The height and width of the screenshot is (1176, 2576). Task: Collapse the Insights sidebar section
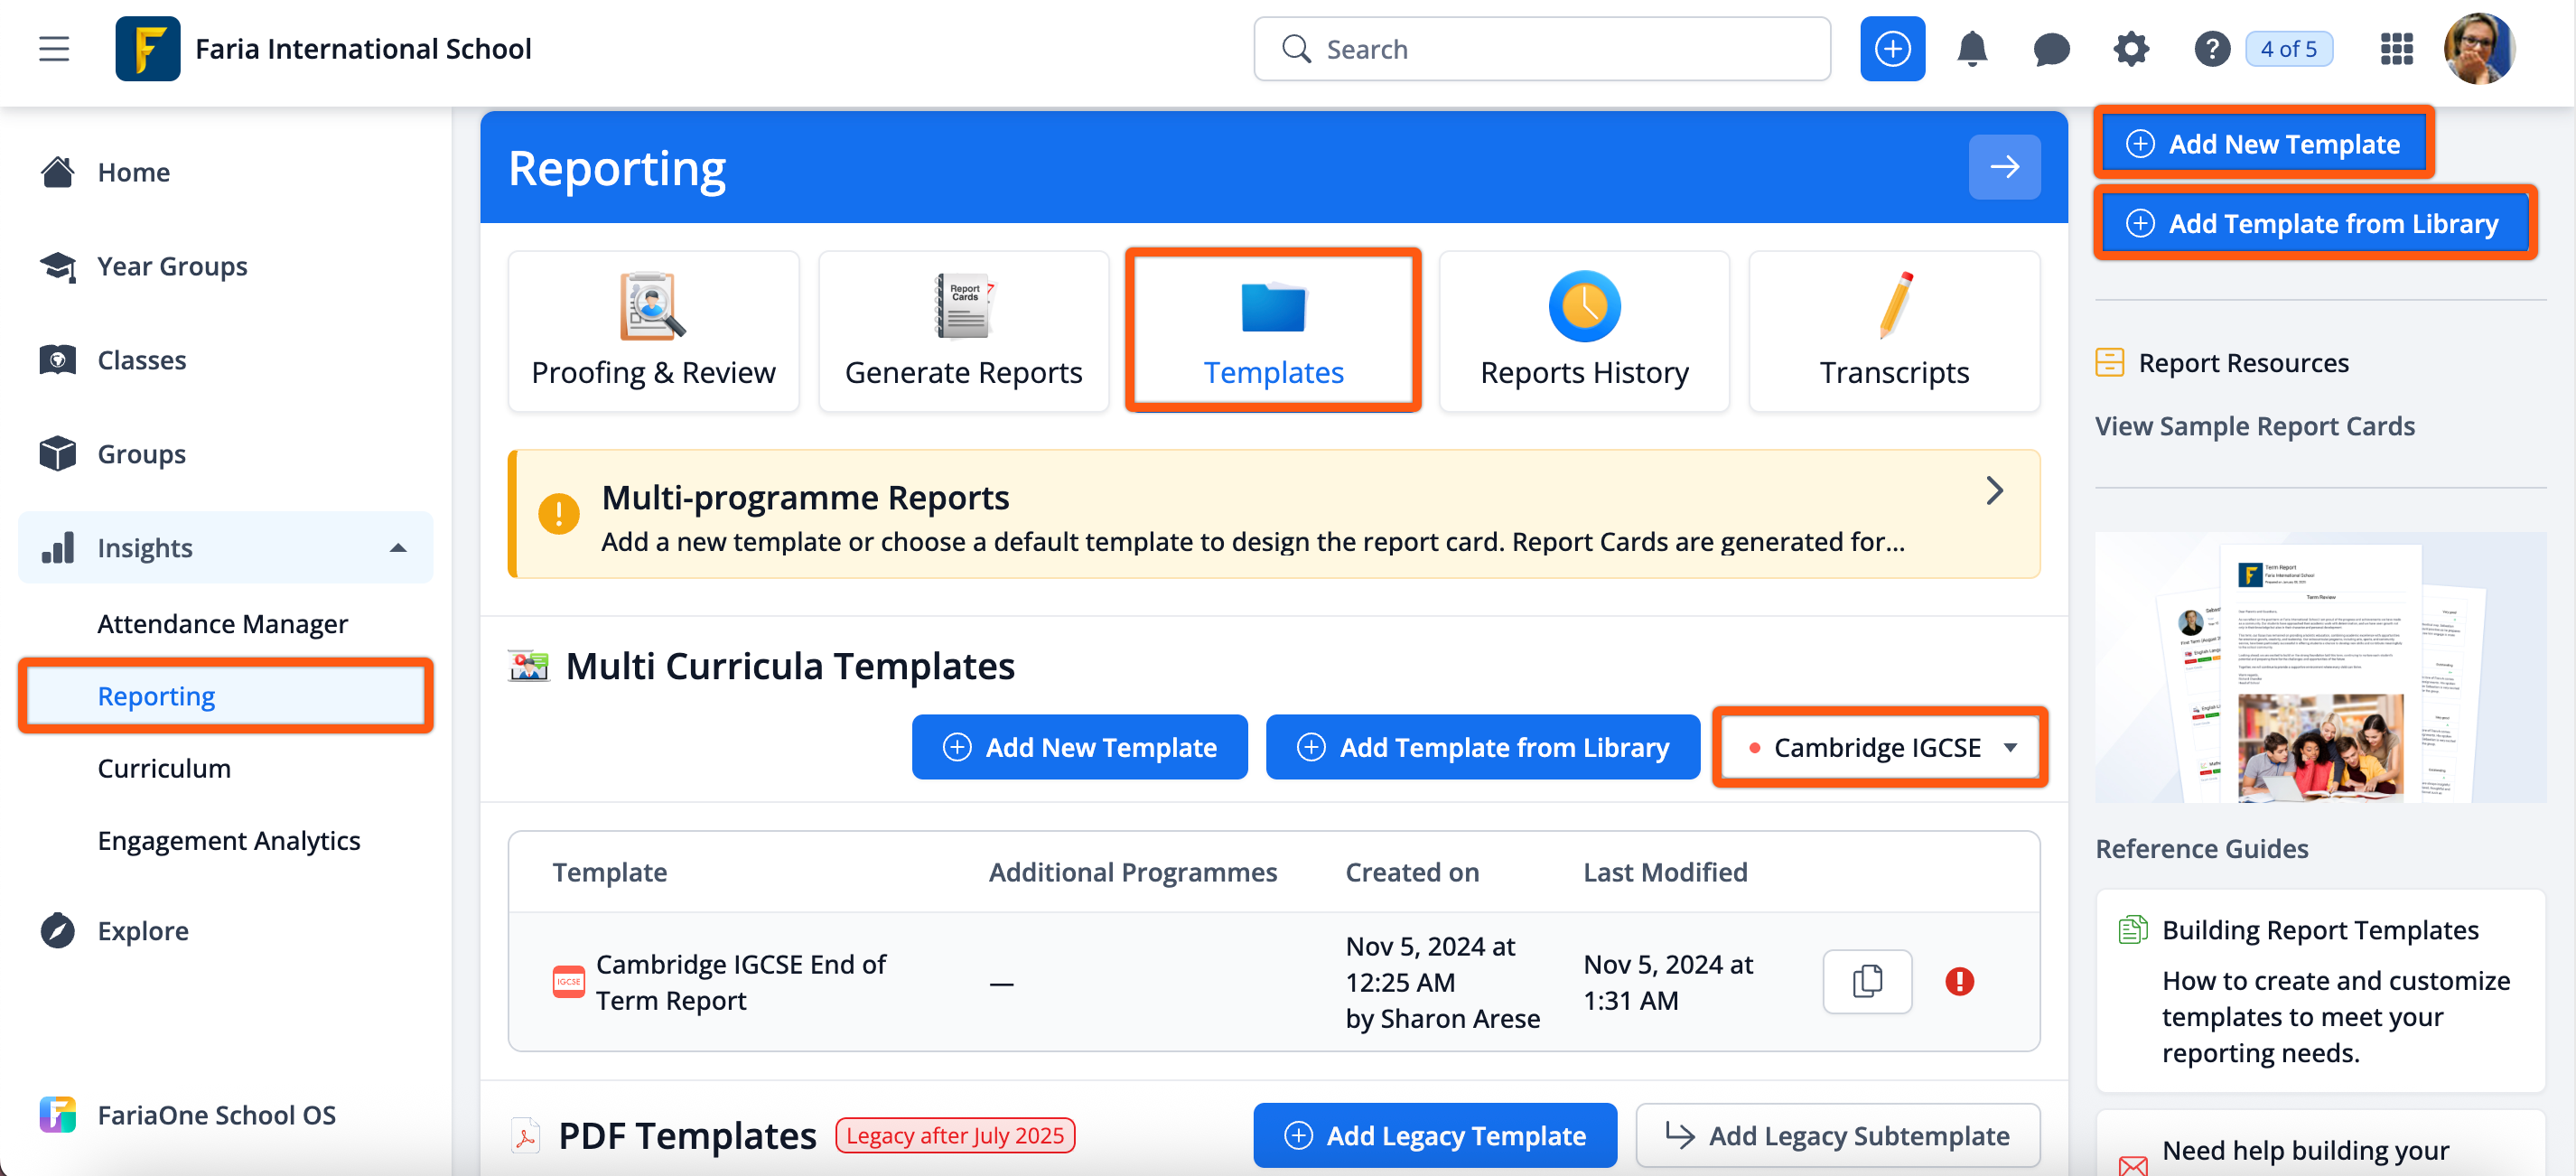click(397, 548)
